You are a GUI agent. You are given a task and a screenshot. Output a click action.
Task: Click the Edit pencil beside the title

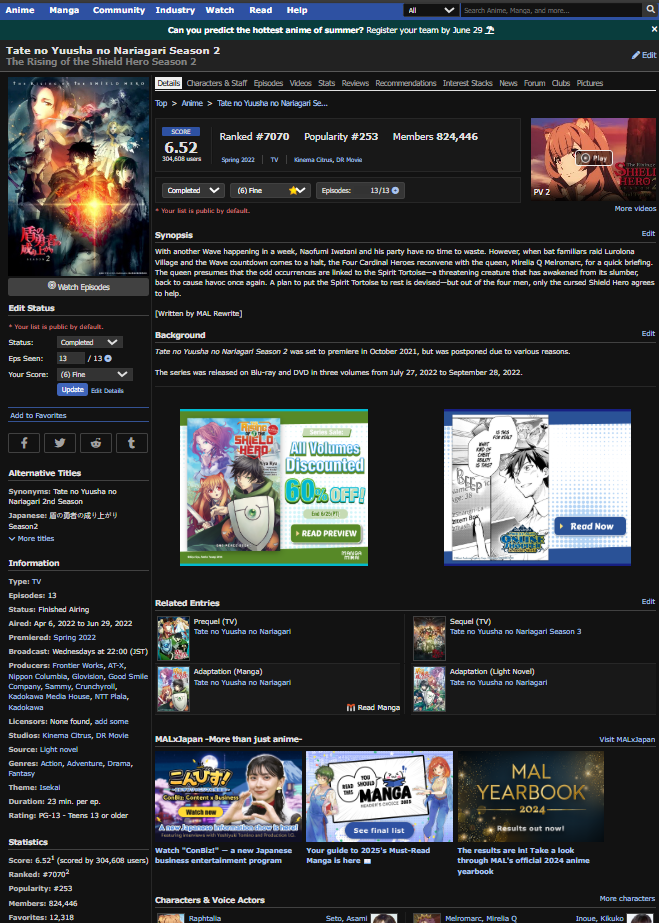tap(644, 55)
